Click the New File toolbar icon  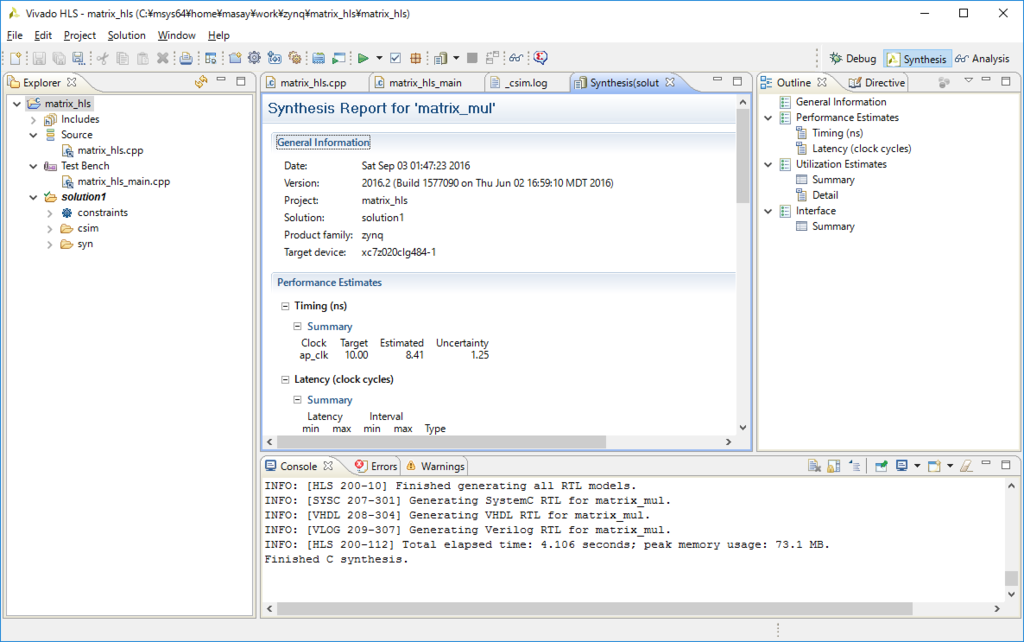[15, 58]
